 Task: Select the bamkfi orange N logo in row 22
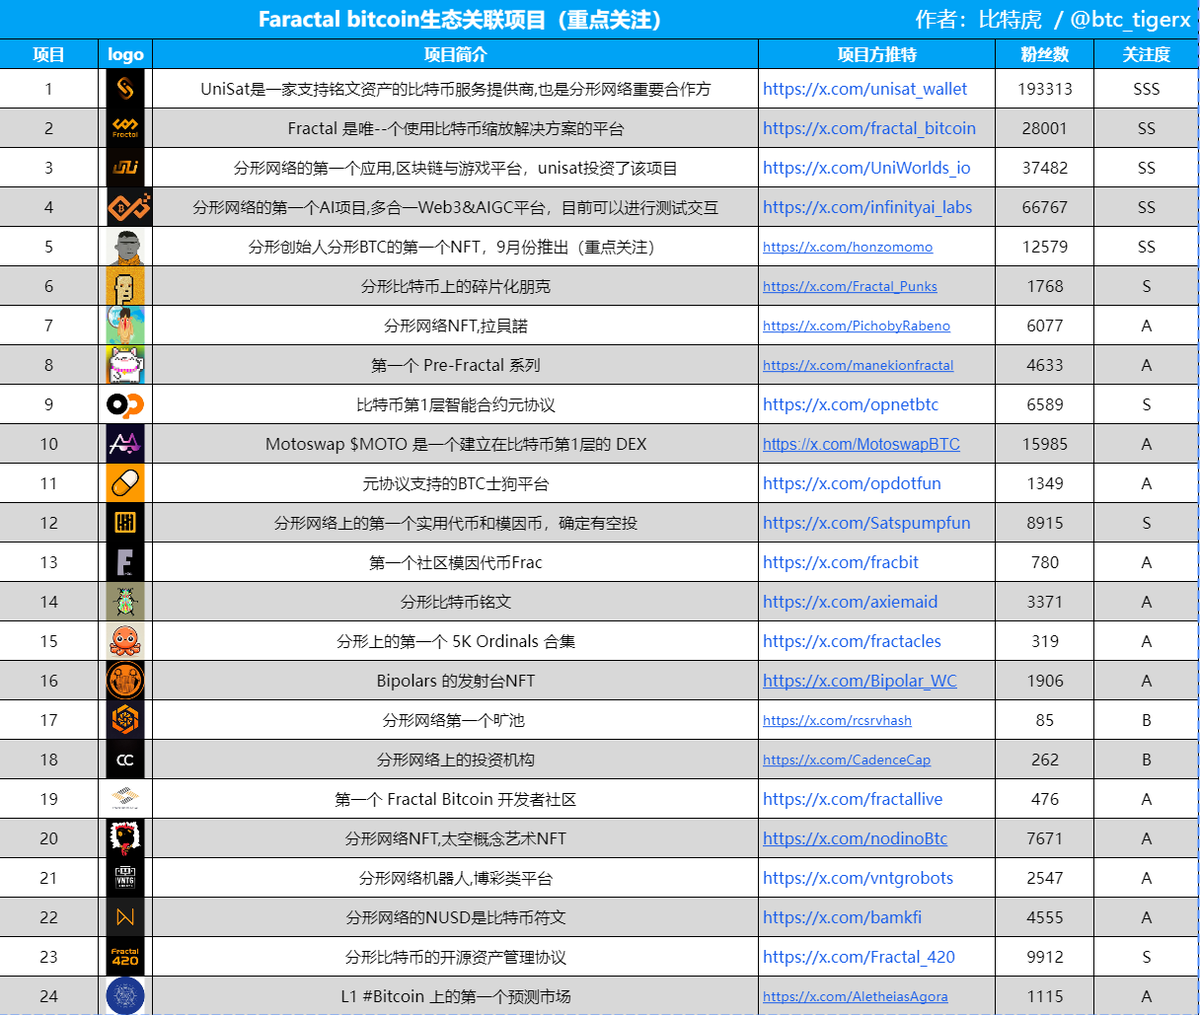click(x=125, y=918)
